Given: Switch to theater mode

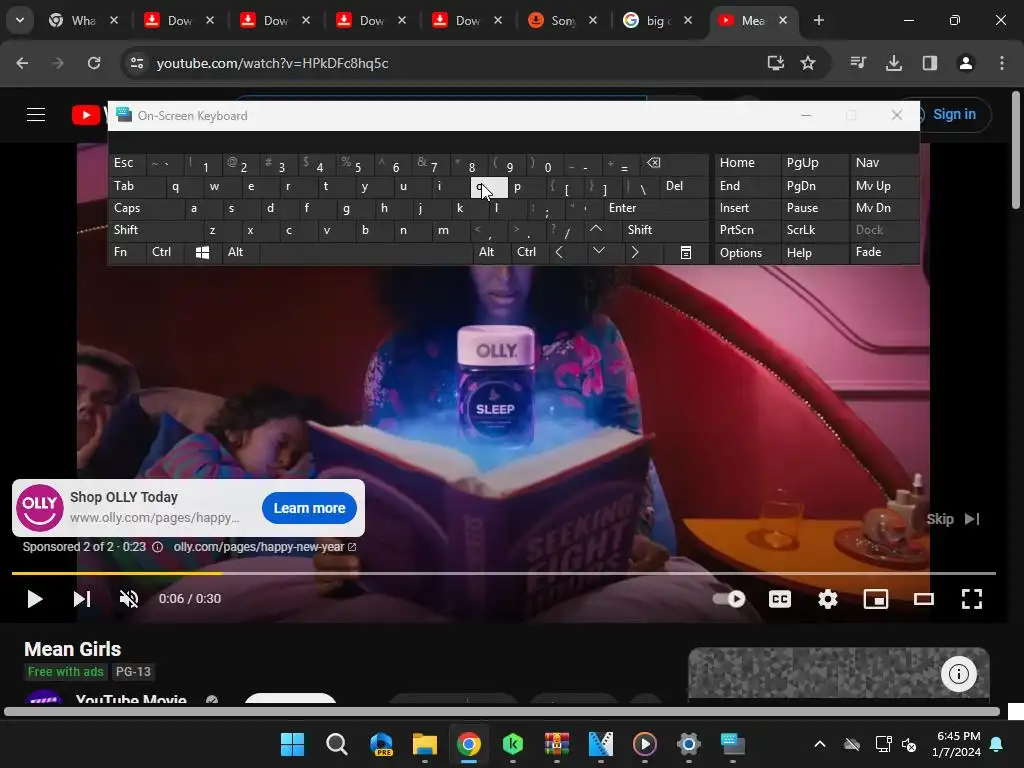Looking at the screenshot, I should 923,599.
